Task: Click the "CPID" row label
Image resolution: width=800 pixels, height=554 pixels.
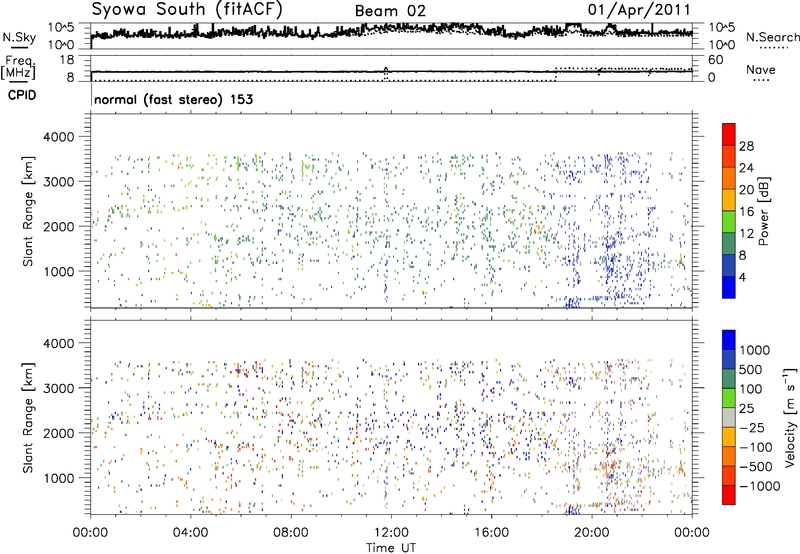Action: click(22, 95)
